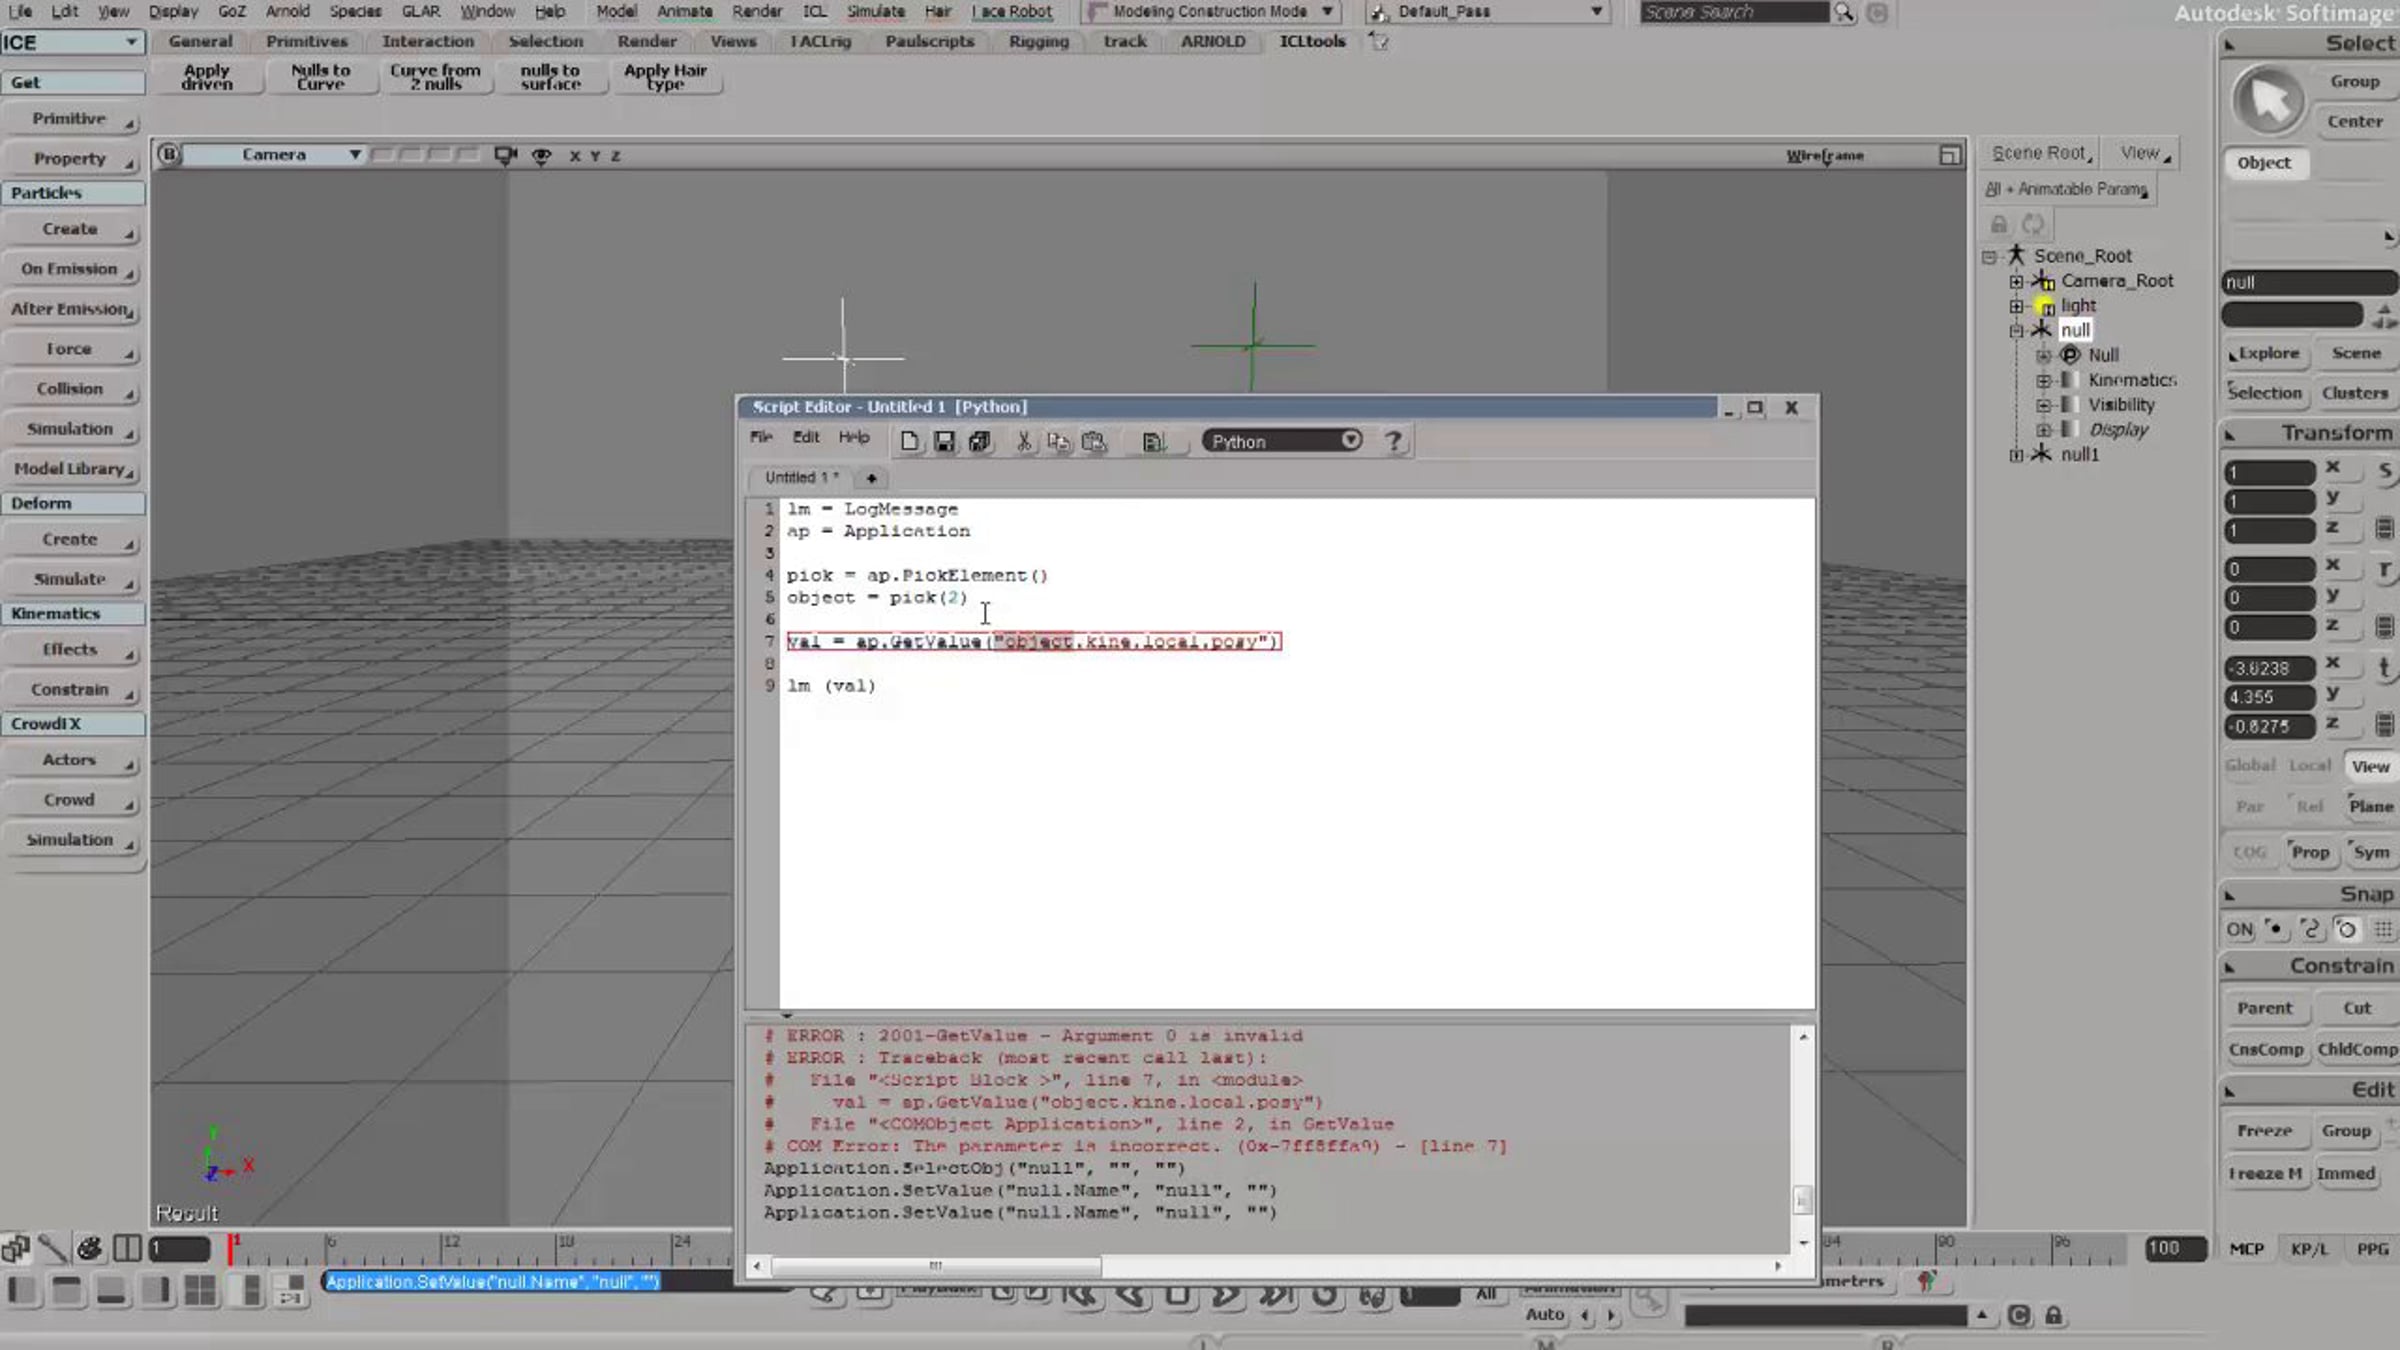Screen dimensions: 2400x1350
Task: Open Script Editor Edit menu
Action: point(806,437)
